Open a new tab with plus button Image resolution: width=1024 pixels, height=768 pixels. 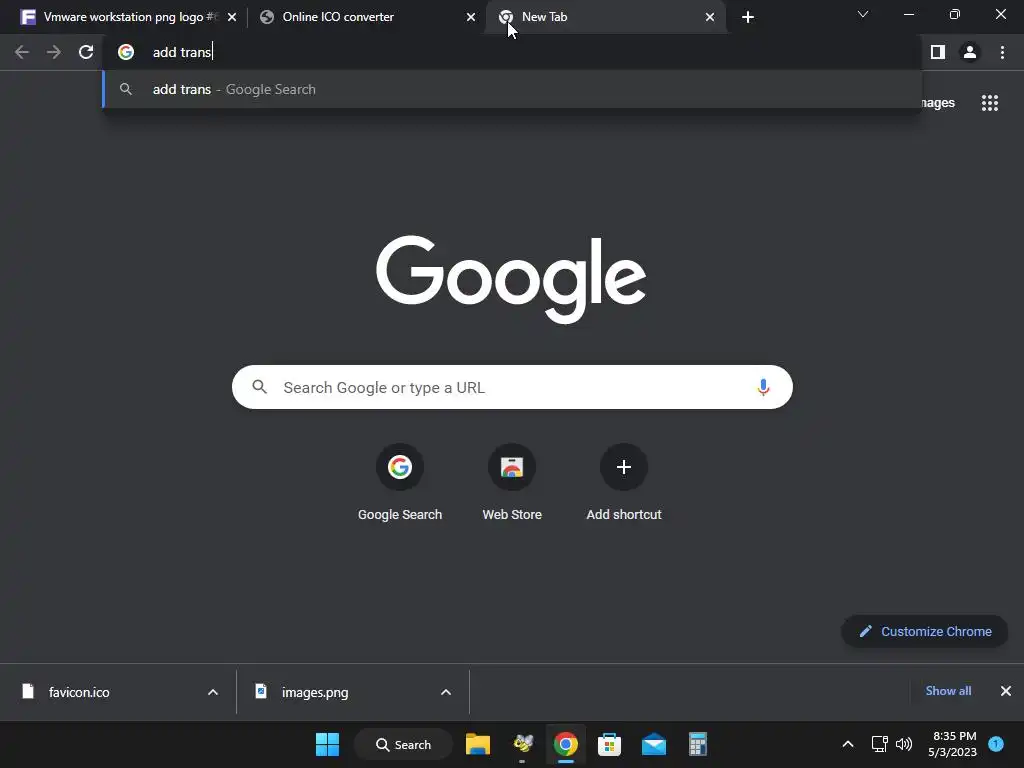click(748, 17)
